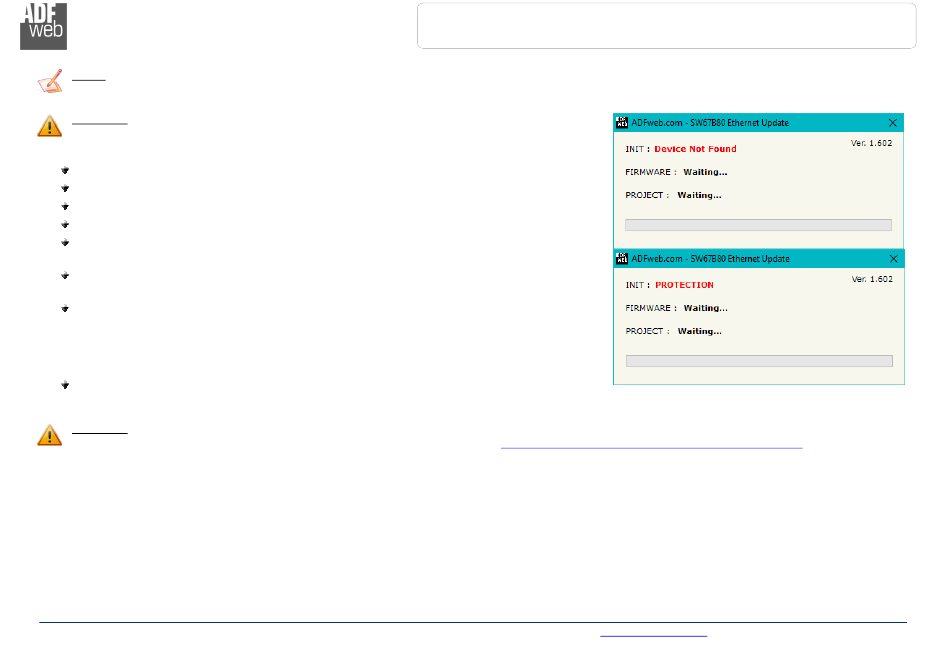Select the red Device Not Found status text
The image size is (950, 654).
pyautogui.click(x=696, y=148)
